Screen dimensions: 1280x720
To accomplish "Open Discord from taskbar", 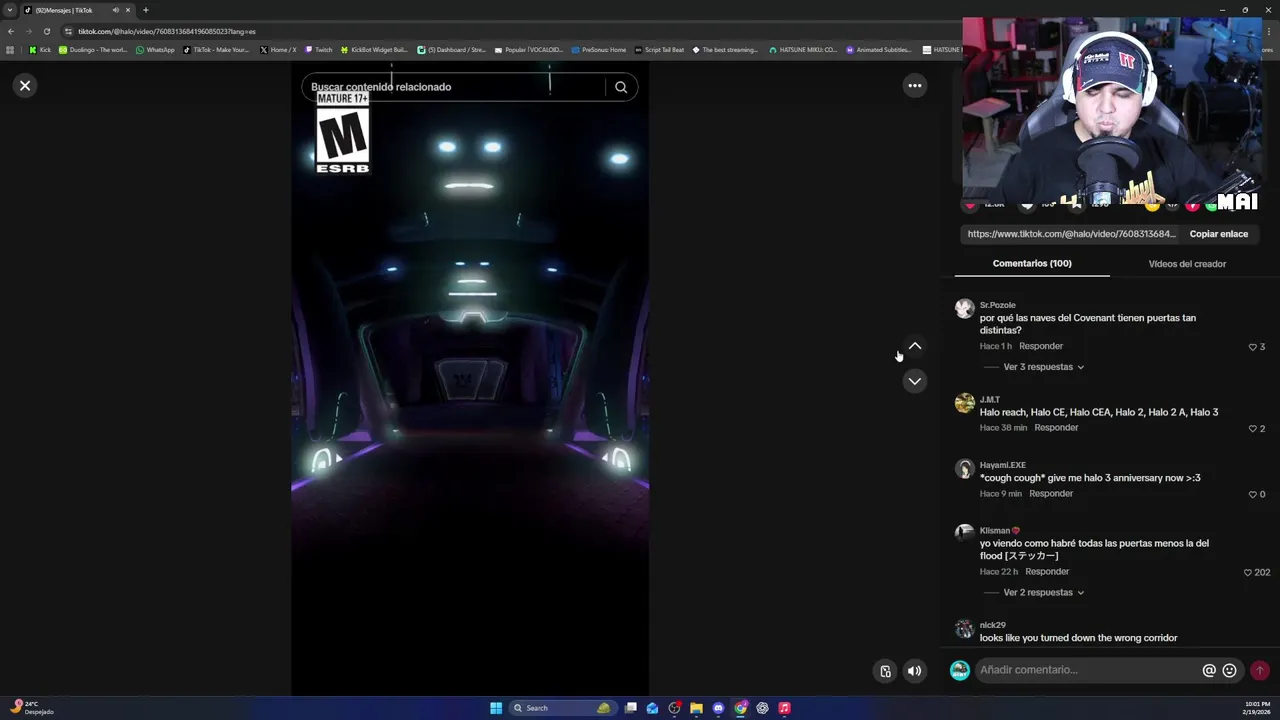I will tap(718, 708).
